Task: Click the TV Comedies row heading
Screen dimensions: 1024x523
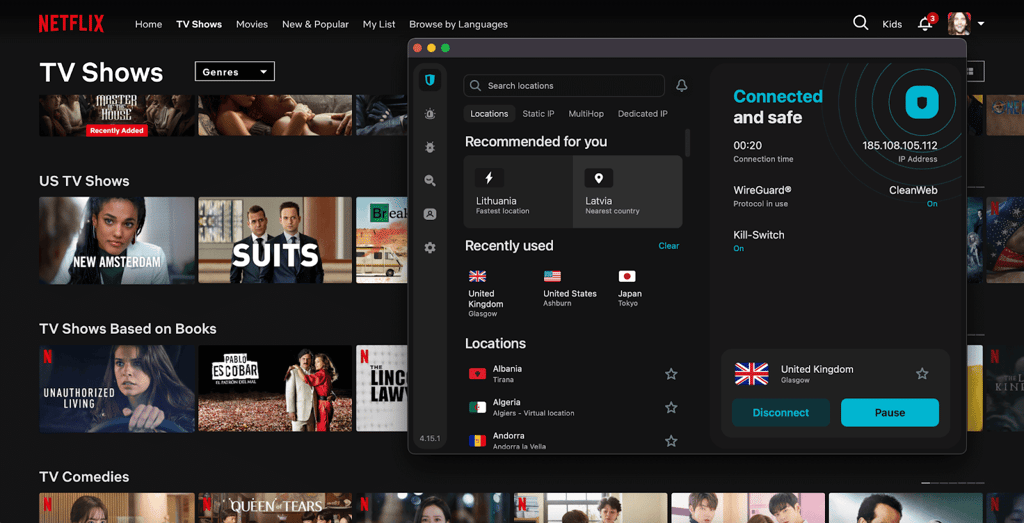Action: 84,477
